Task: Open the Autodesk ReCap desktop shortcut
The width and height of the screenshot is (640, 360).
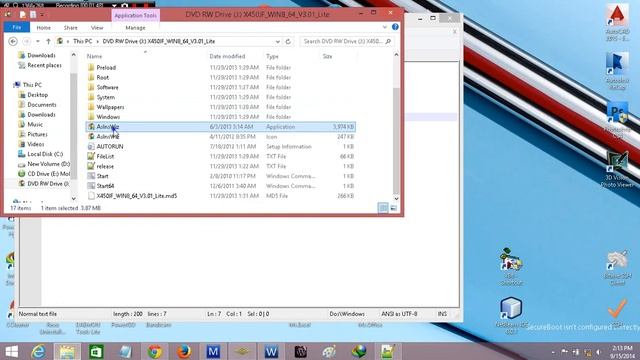Action: tap(617, 70)
